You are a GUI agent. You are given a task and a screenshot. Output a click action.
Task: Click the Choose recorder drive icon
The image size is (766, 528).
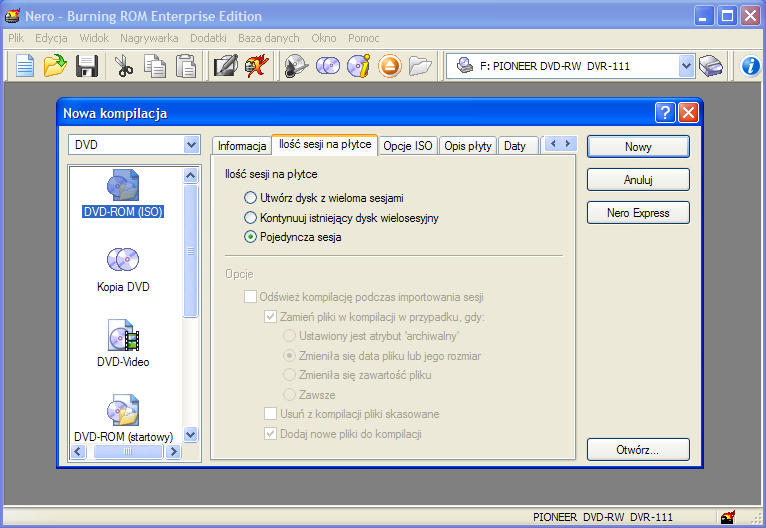(711, 66)
